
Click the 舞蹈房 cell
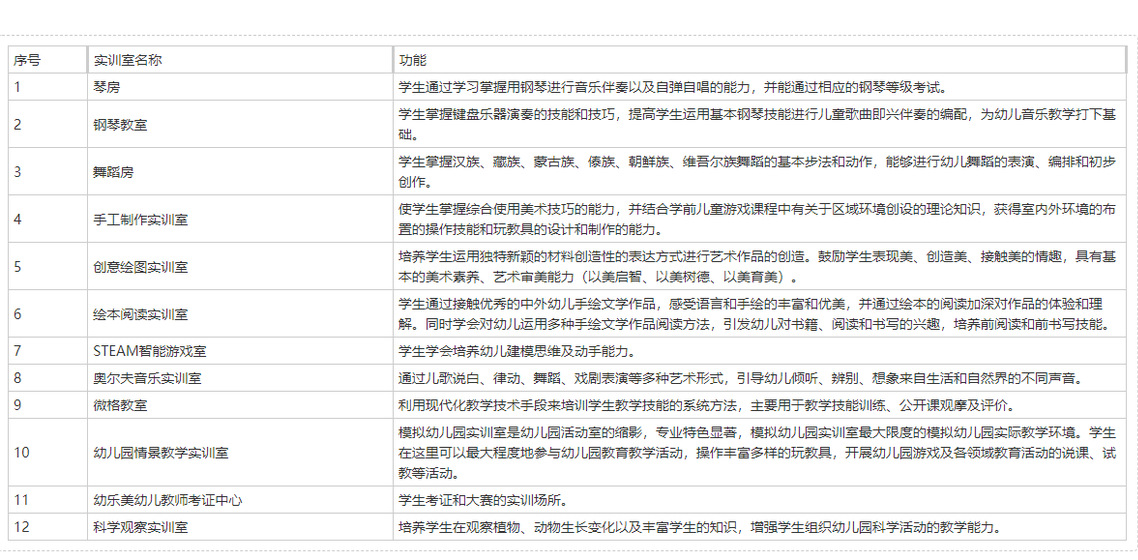click(x=113, y=172)
